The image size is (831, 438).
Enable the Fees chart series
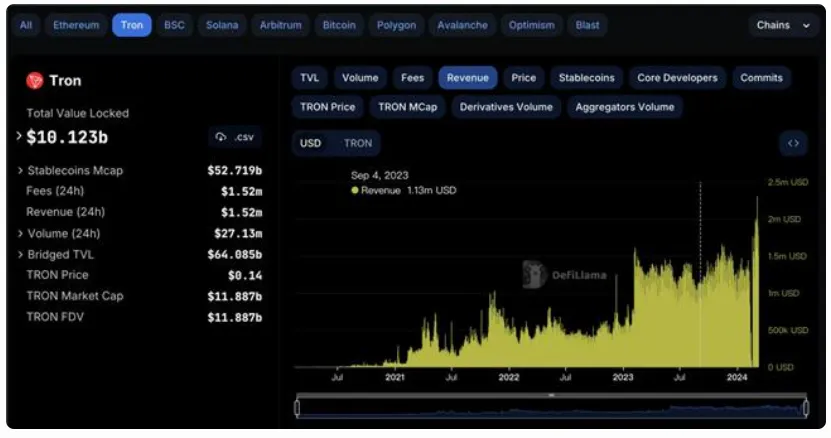tap(412, 78)
